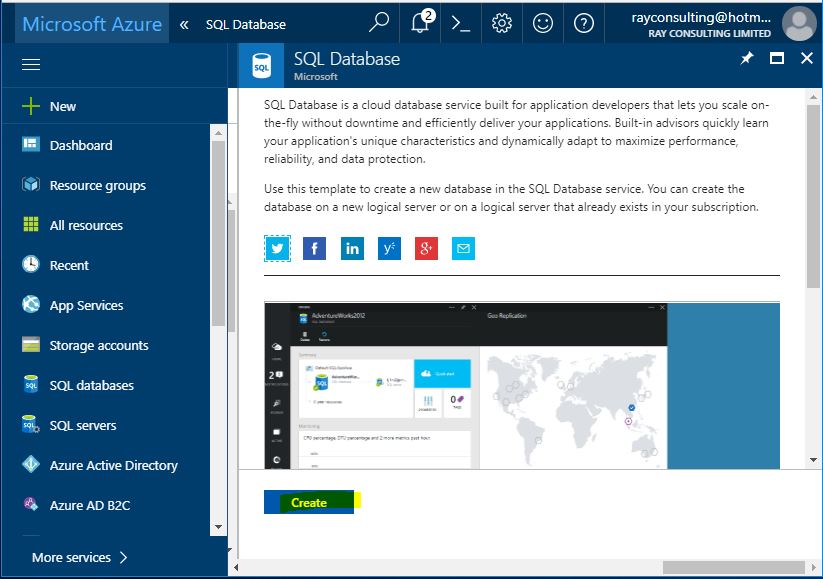Navigate to SQL databases
Viewport: 823px width, 579px height.
click(x=91, y=385)
